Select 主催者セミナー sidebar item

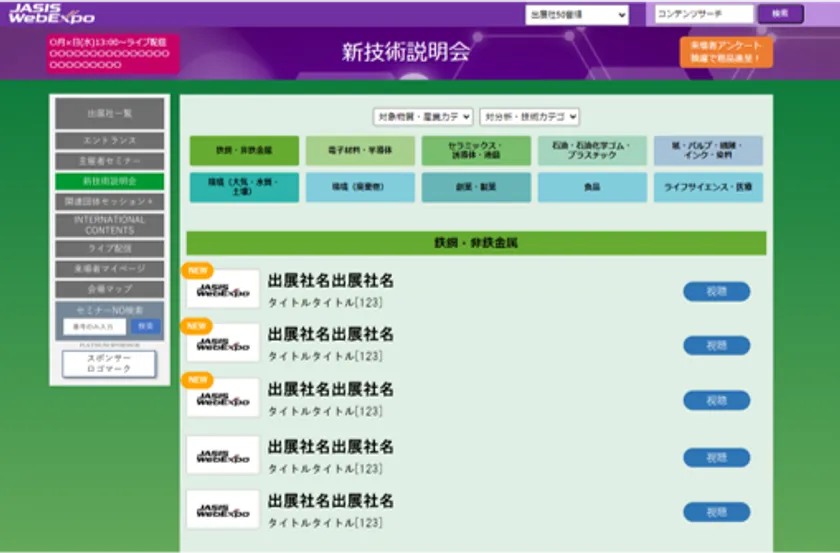tap(109, 161)
